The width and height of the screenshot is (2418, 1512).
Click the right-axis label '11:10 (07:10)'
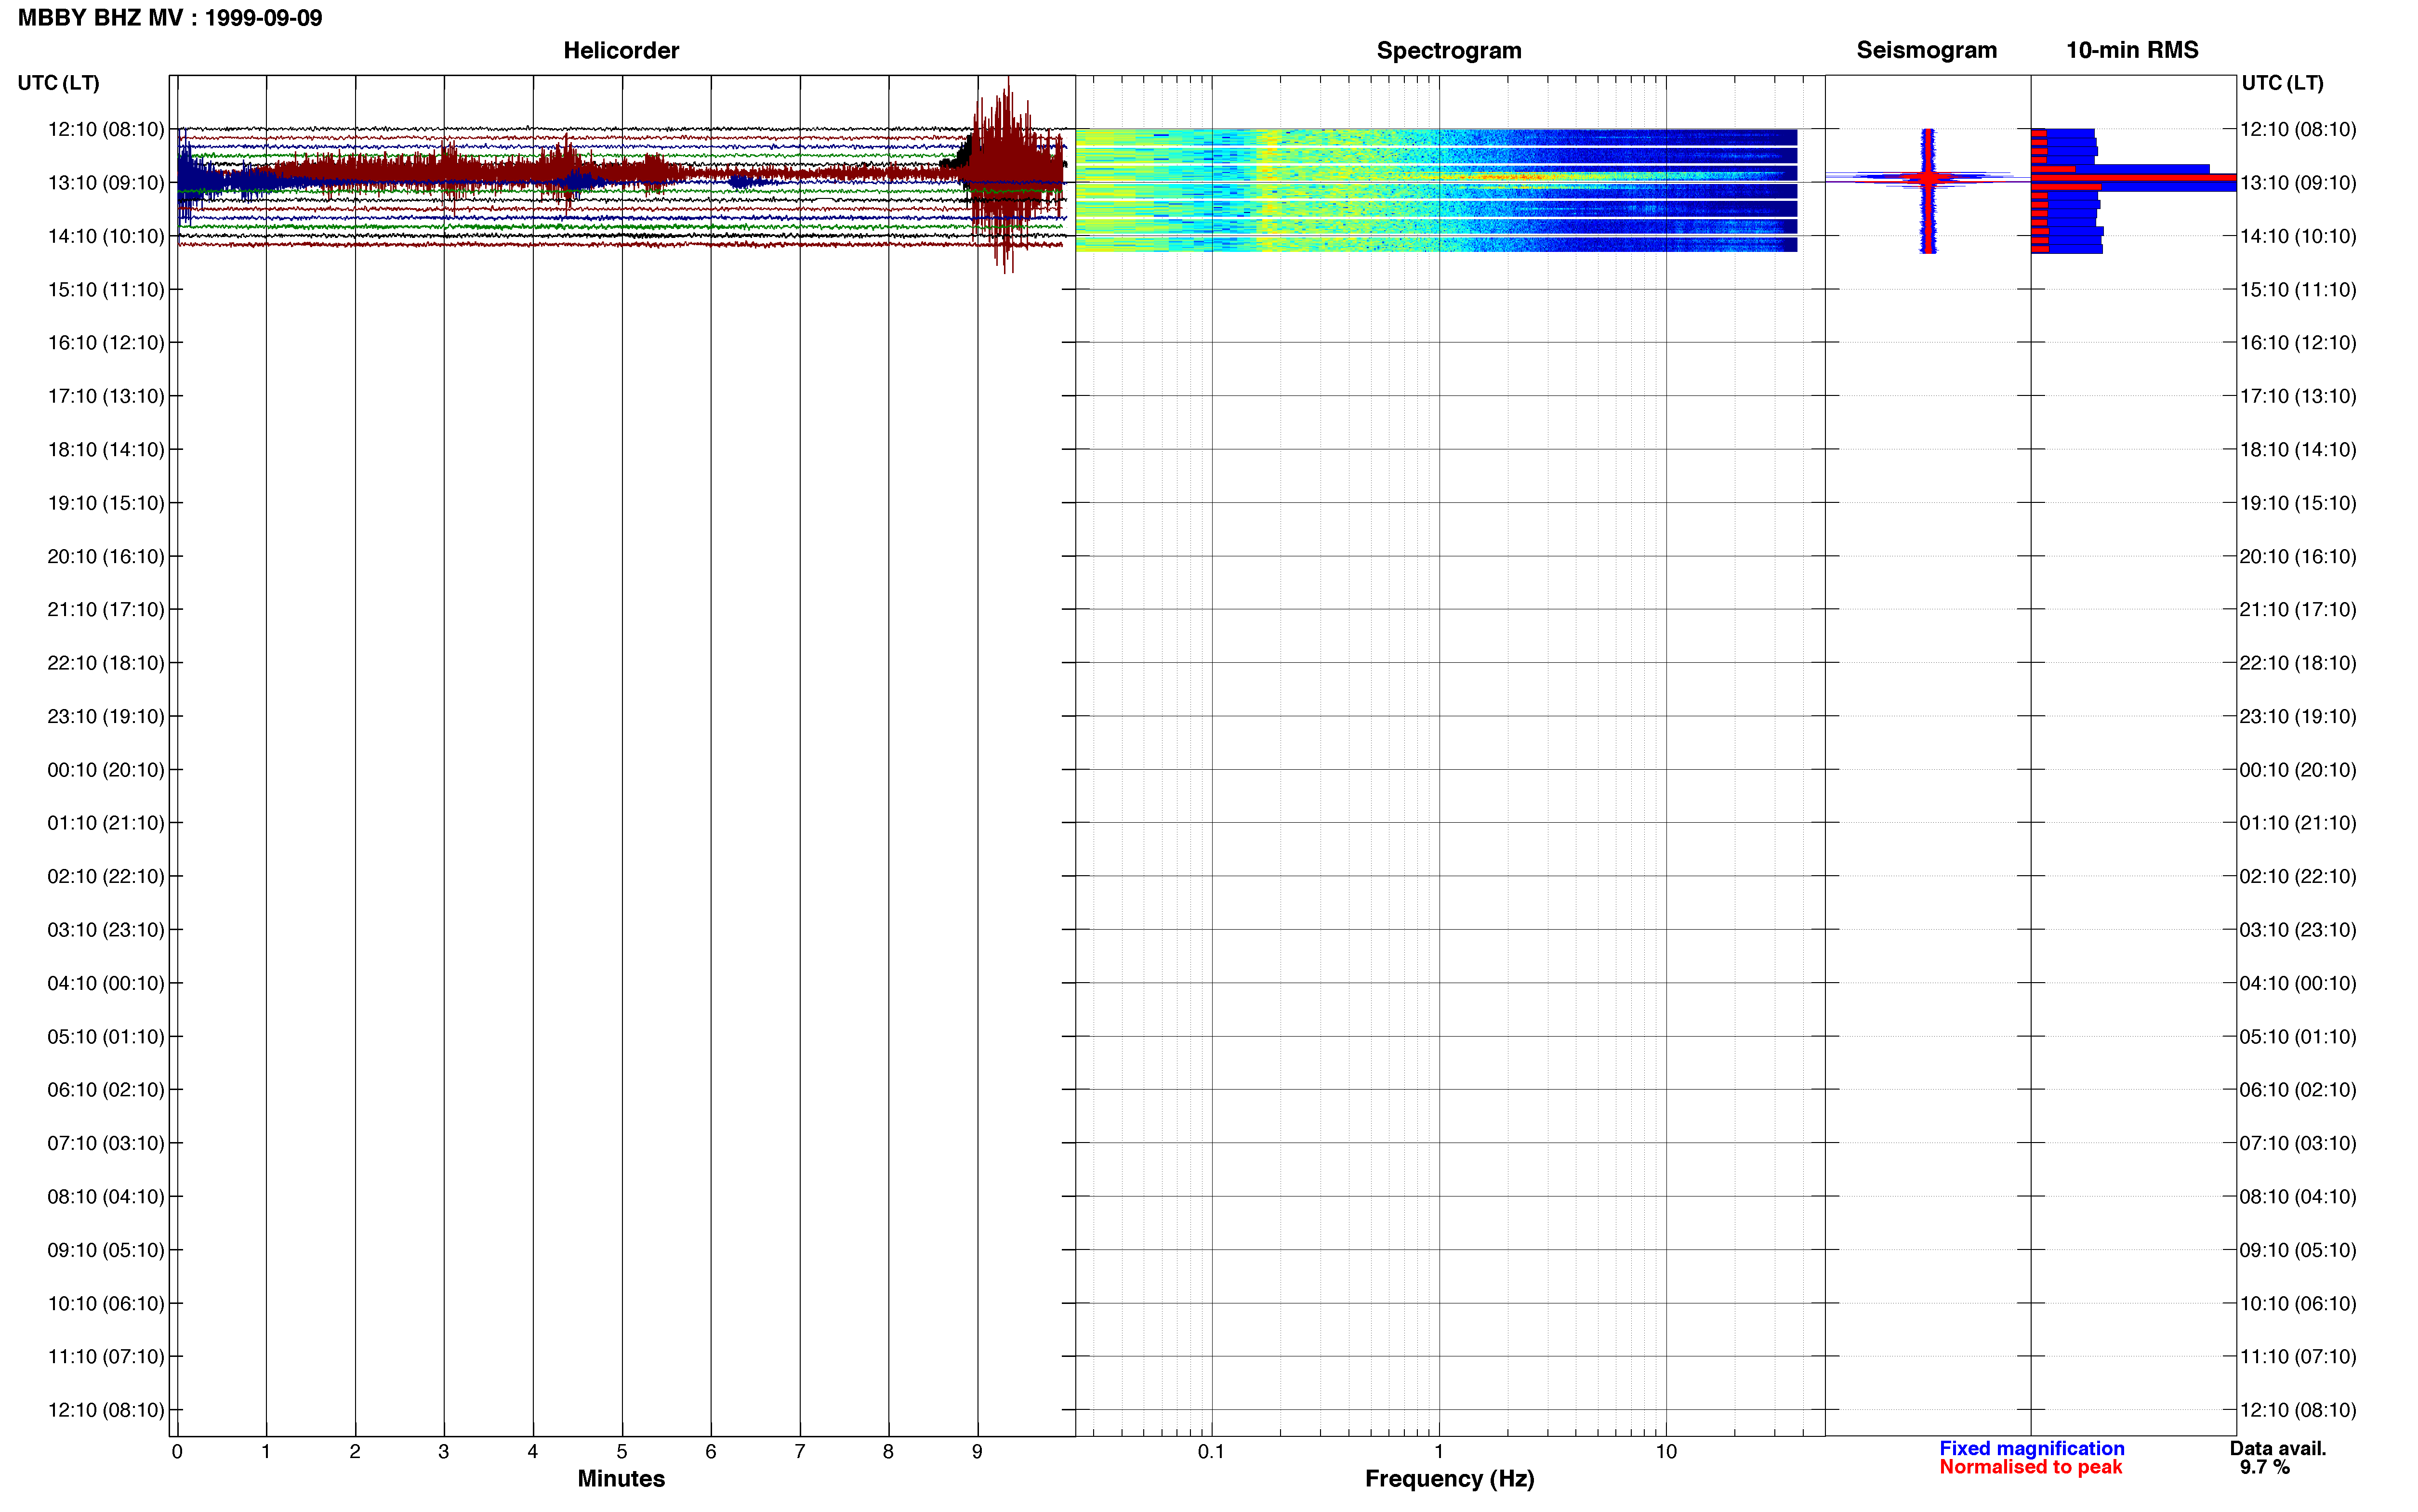coord(2298,1357)
